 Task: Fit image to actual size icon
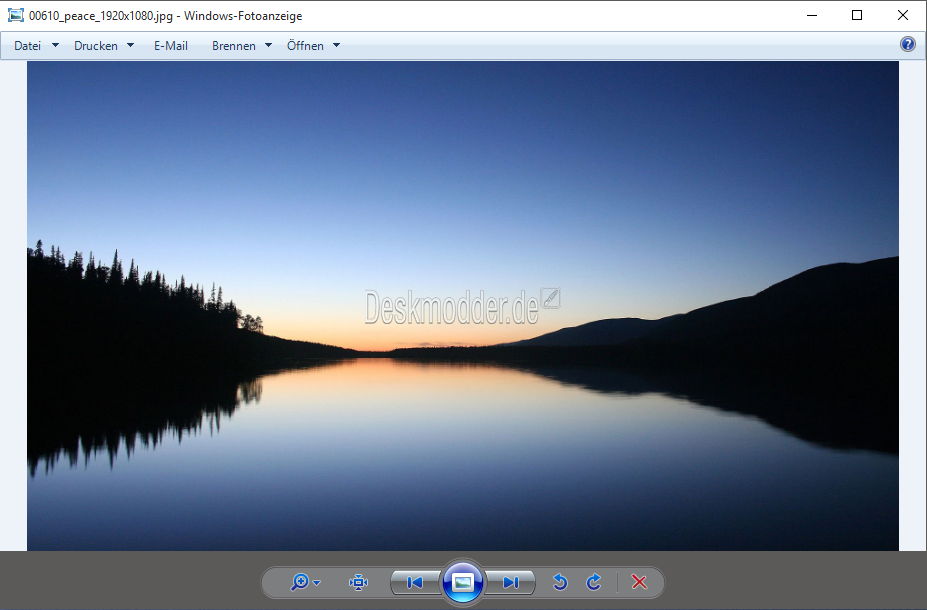pos(358,582)
